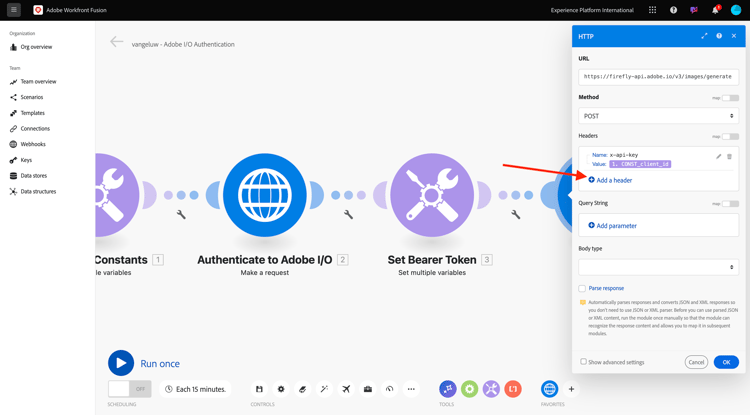Toggle the map switch for Method
The width and height of the screenshot is (750, 415).
pyautogui.click(x=730, y=98)
